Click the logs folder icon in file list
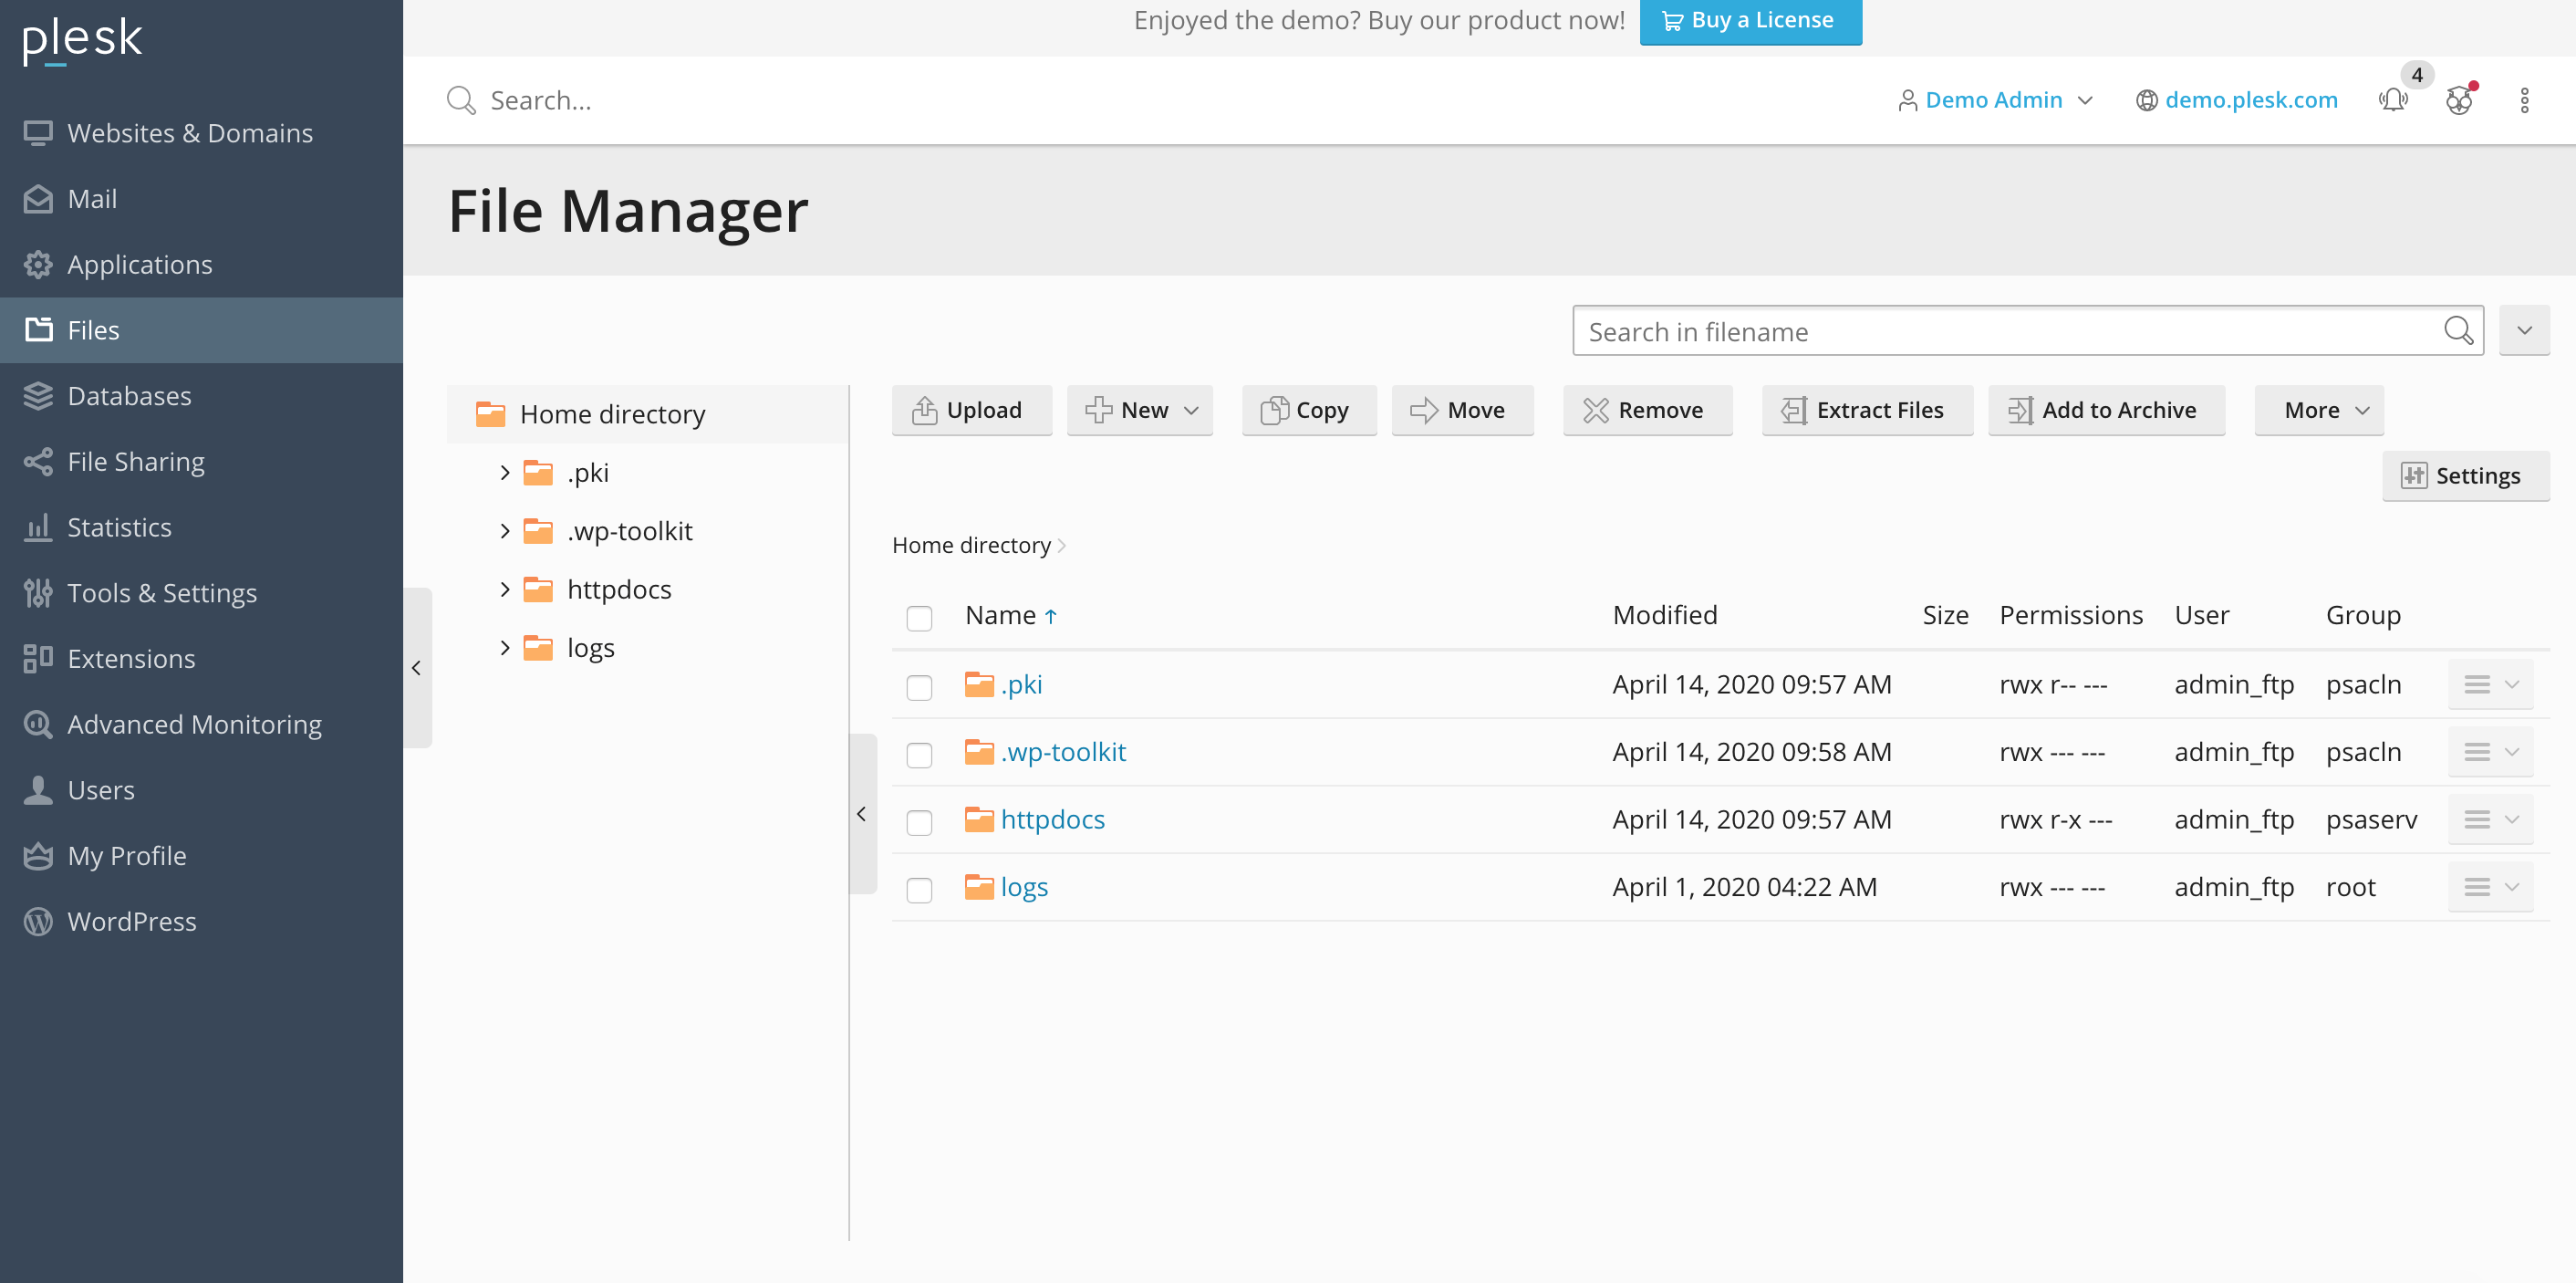 pos(979,886)
